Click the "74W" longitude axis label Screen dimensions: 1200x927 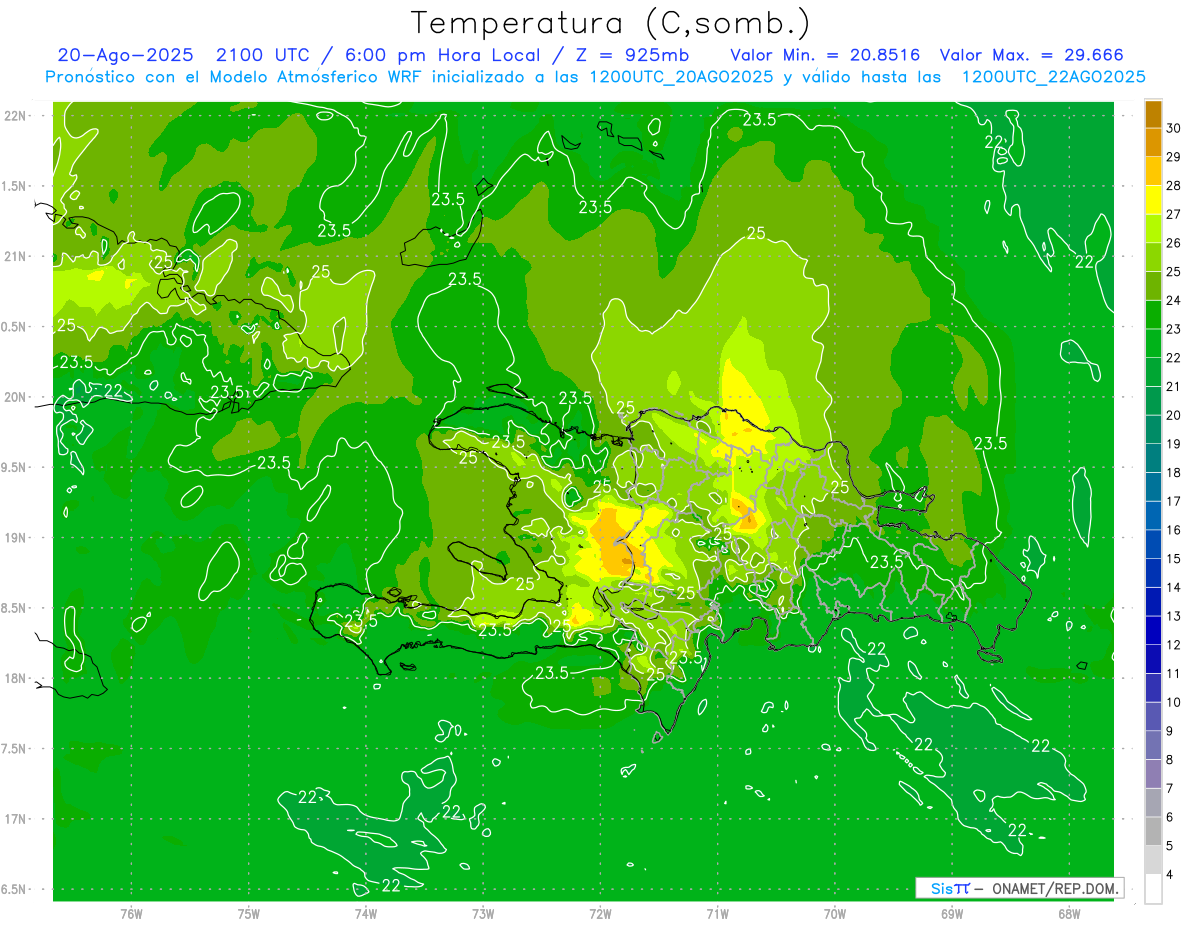[366, 913]
